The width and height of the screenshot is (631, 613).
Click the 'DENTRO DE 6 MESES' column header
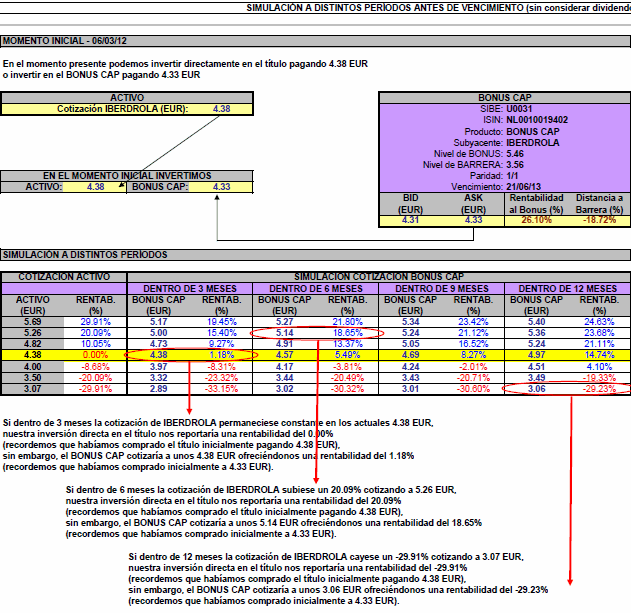(x=316, y=289)
